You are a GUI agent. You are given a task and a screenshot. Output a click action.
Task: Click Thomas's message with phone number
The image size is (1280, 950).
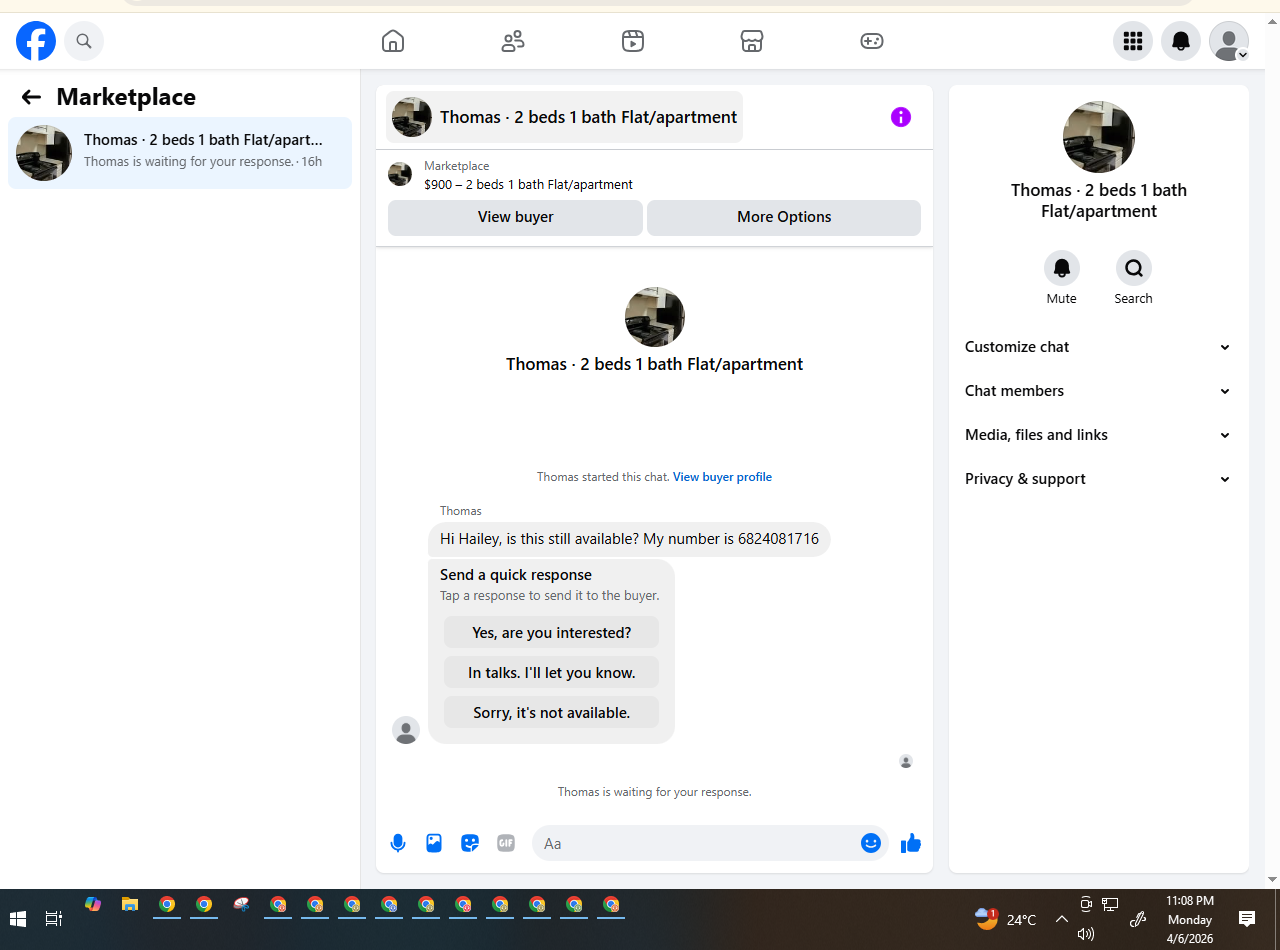pyautogui.click(x=629, y=539)
